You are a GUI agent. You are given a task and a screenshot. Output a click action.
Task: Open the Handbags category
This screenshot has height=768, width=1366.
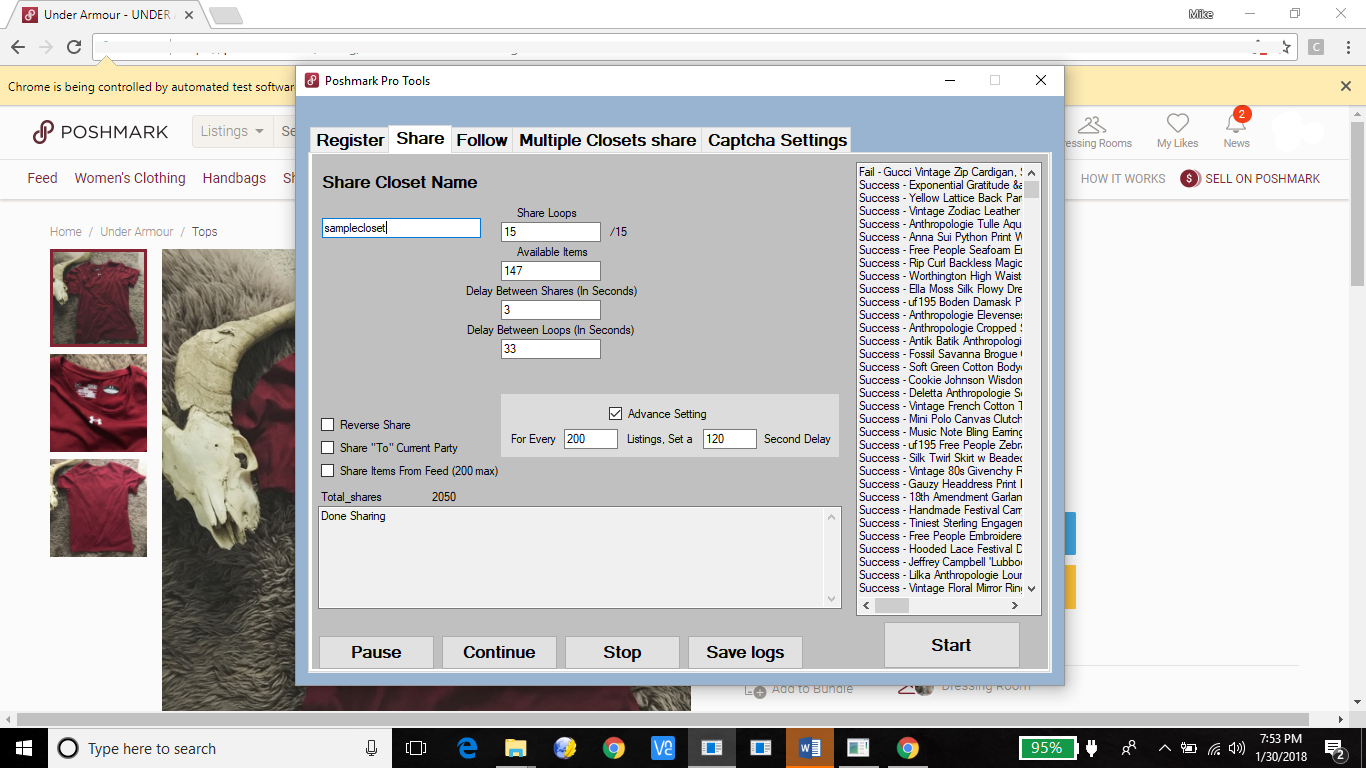tap(234, 178)
